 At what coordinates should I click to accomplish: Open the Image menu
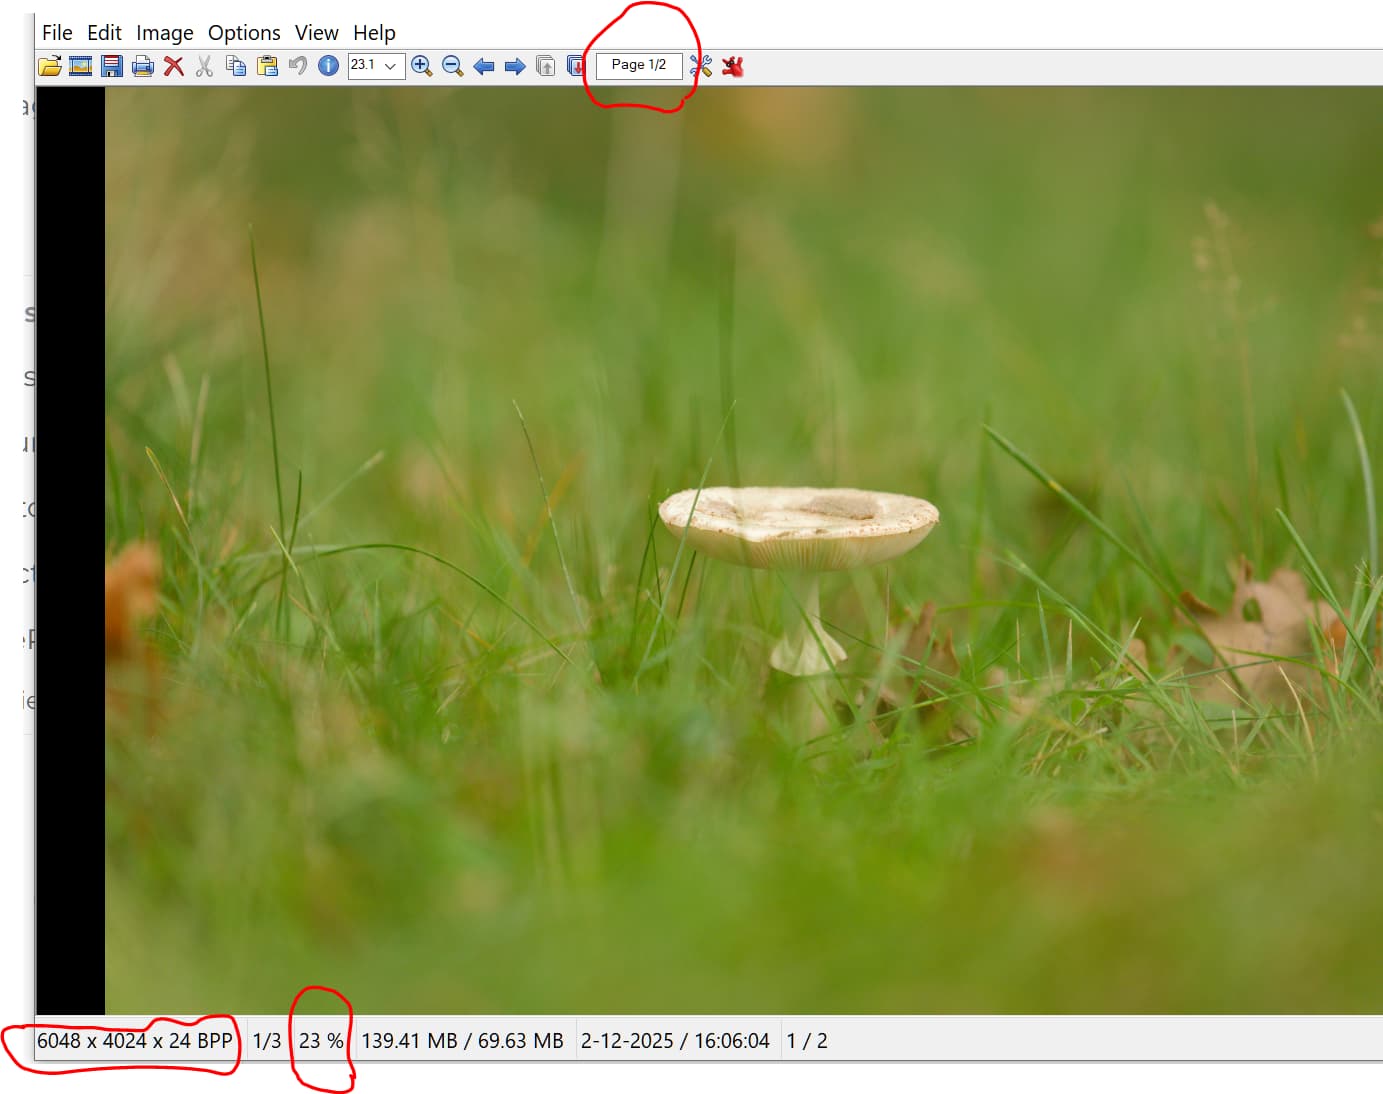click(165, 33)
